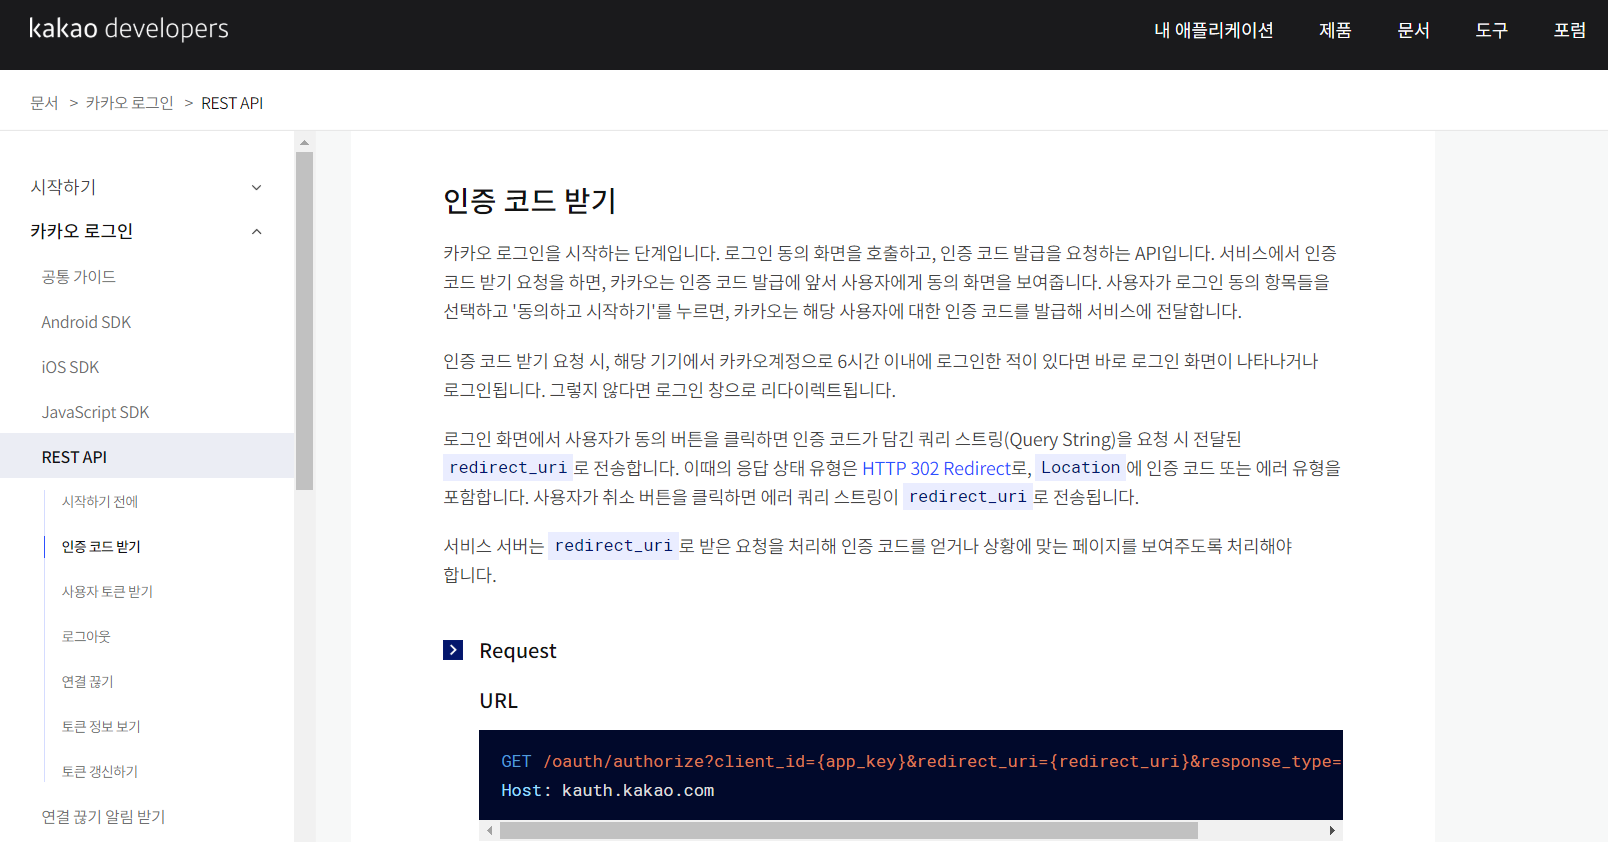Open iOS SDK in the sidebar
Viewport: 1608px width, 842px height.
tap(70, 367)
